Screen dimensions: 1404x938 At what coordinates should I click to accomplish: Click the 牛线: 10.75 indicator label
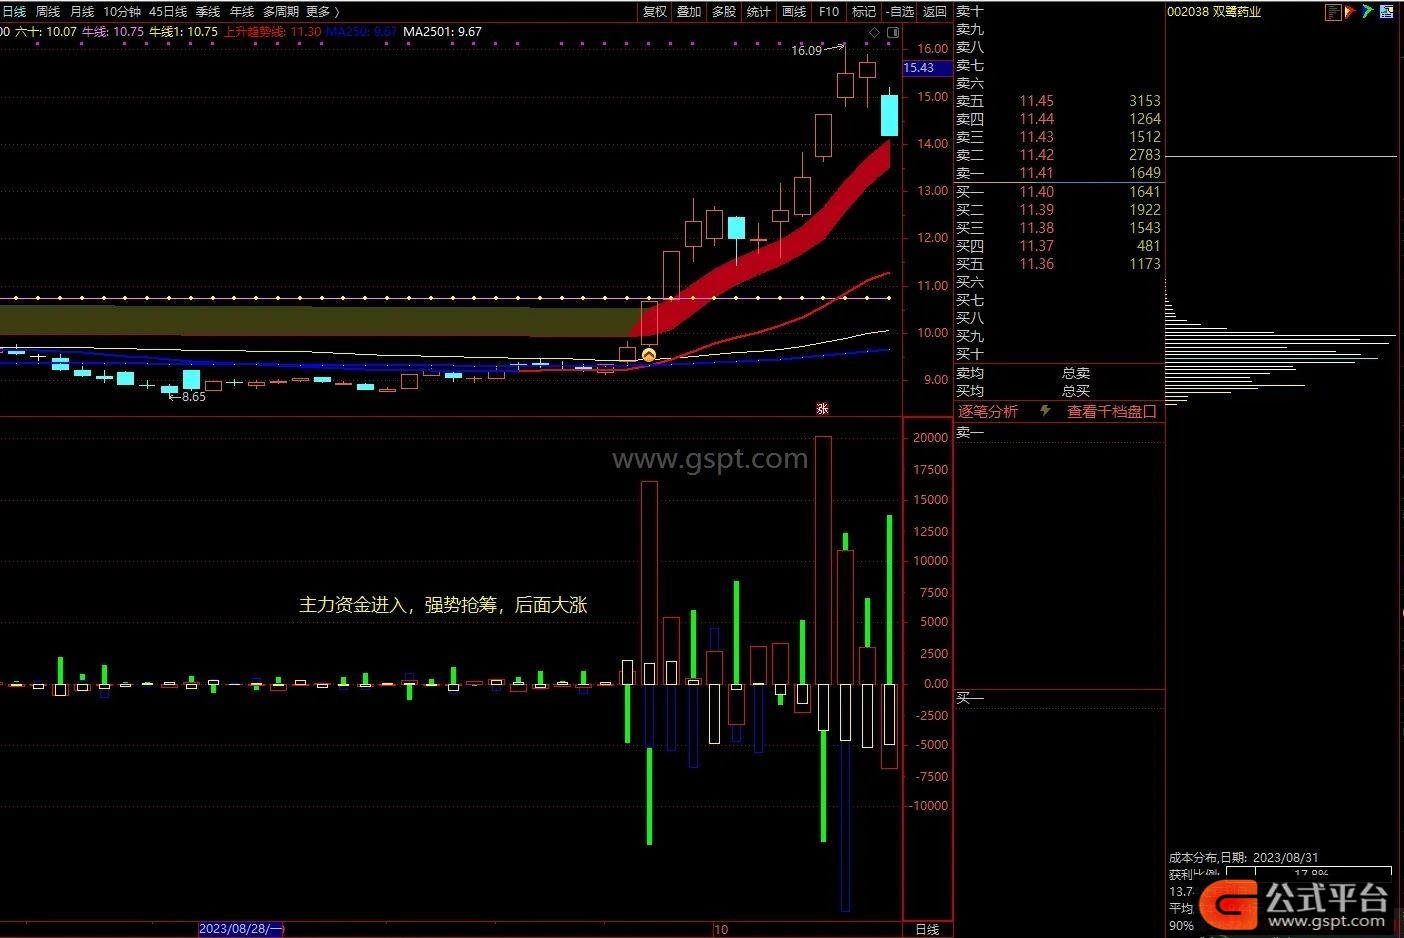click(113, 32)
